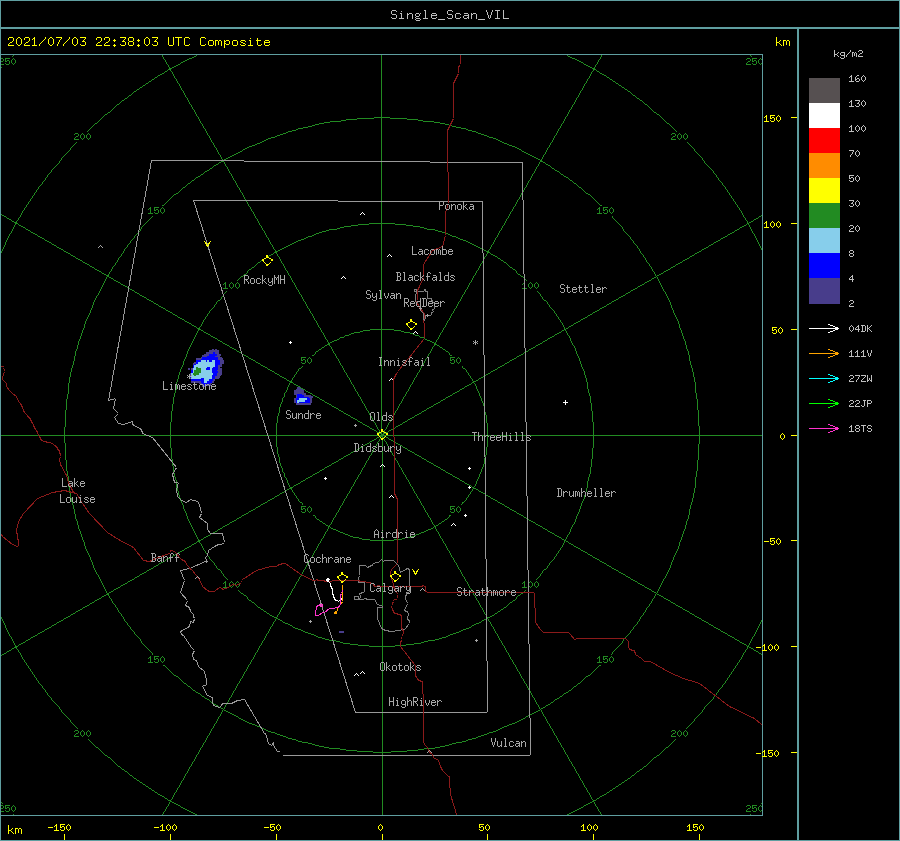The height and width of the screenshot is (841, 900).
Task: Click the Olds town label
Action: tap(381, 417)
